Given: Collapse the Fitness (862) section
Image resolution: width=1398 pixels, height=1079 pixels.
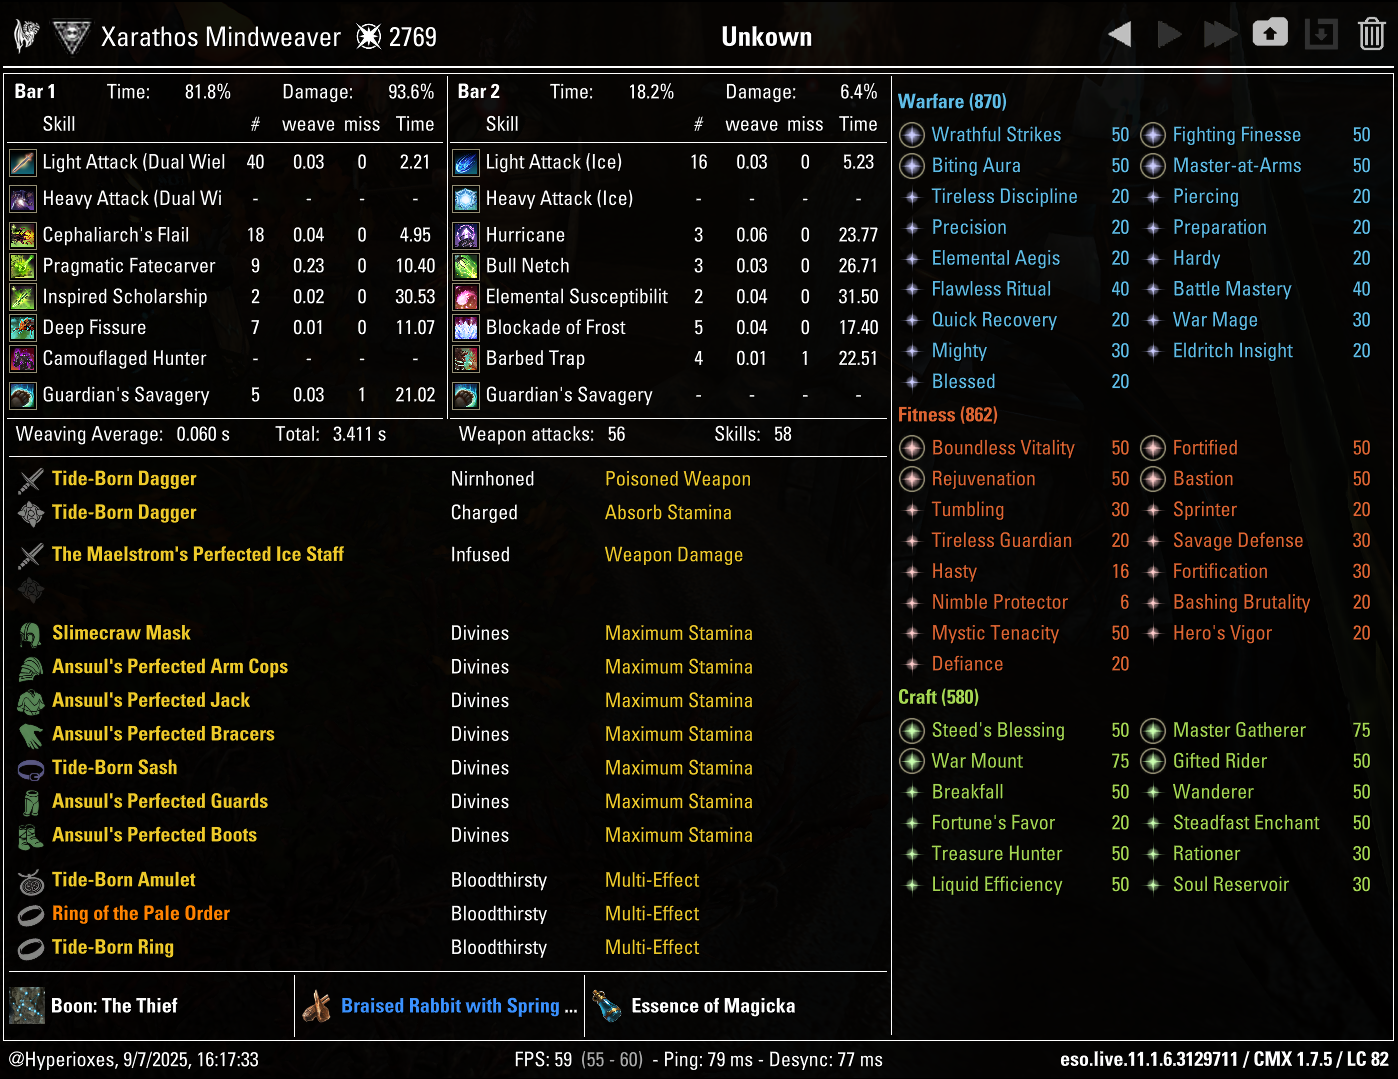Looking at the screenshot, I should coord(947,414).
